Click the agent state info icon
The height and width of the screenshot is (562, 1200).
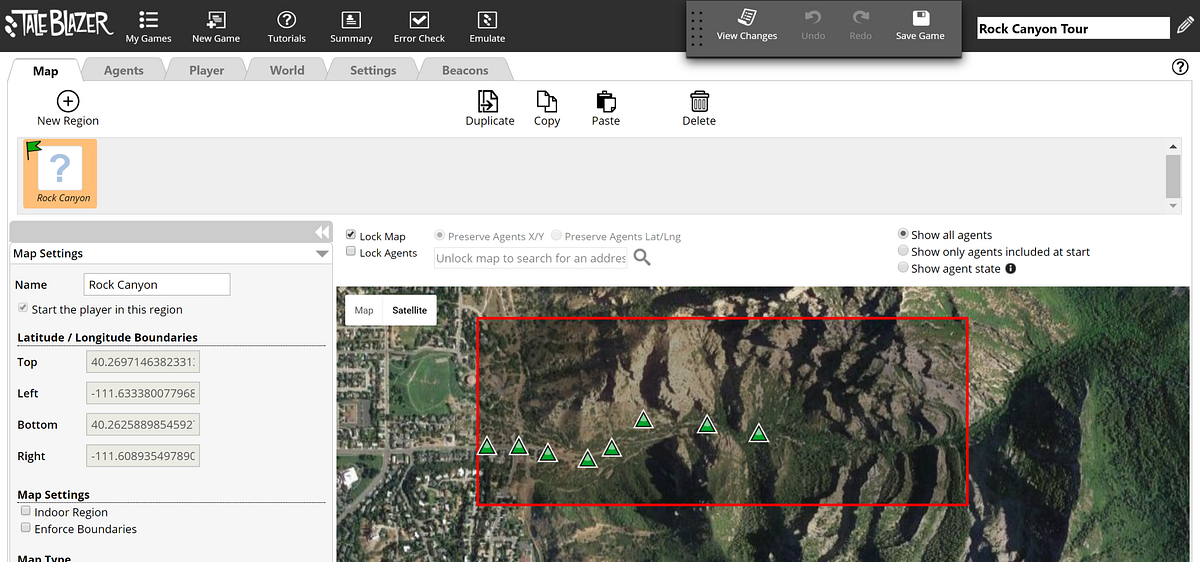click(x=1010, y=268)
